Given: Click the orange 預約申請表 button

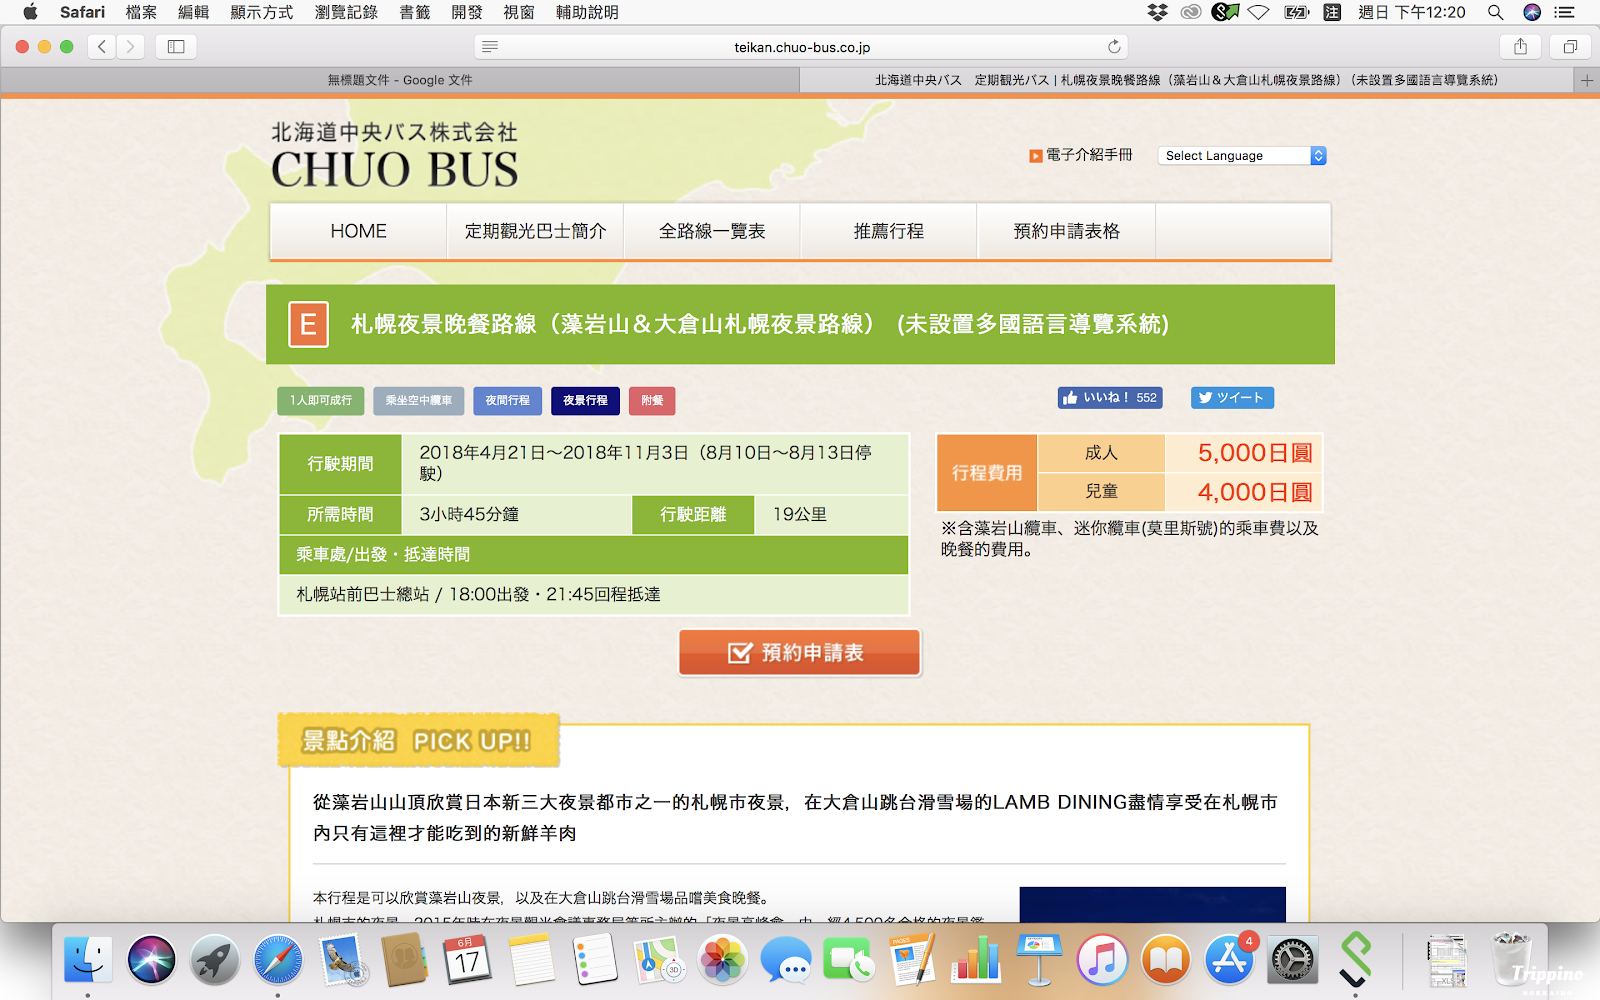Looking at the screenshot, I should click(799, 653).
